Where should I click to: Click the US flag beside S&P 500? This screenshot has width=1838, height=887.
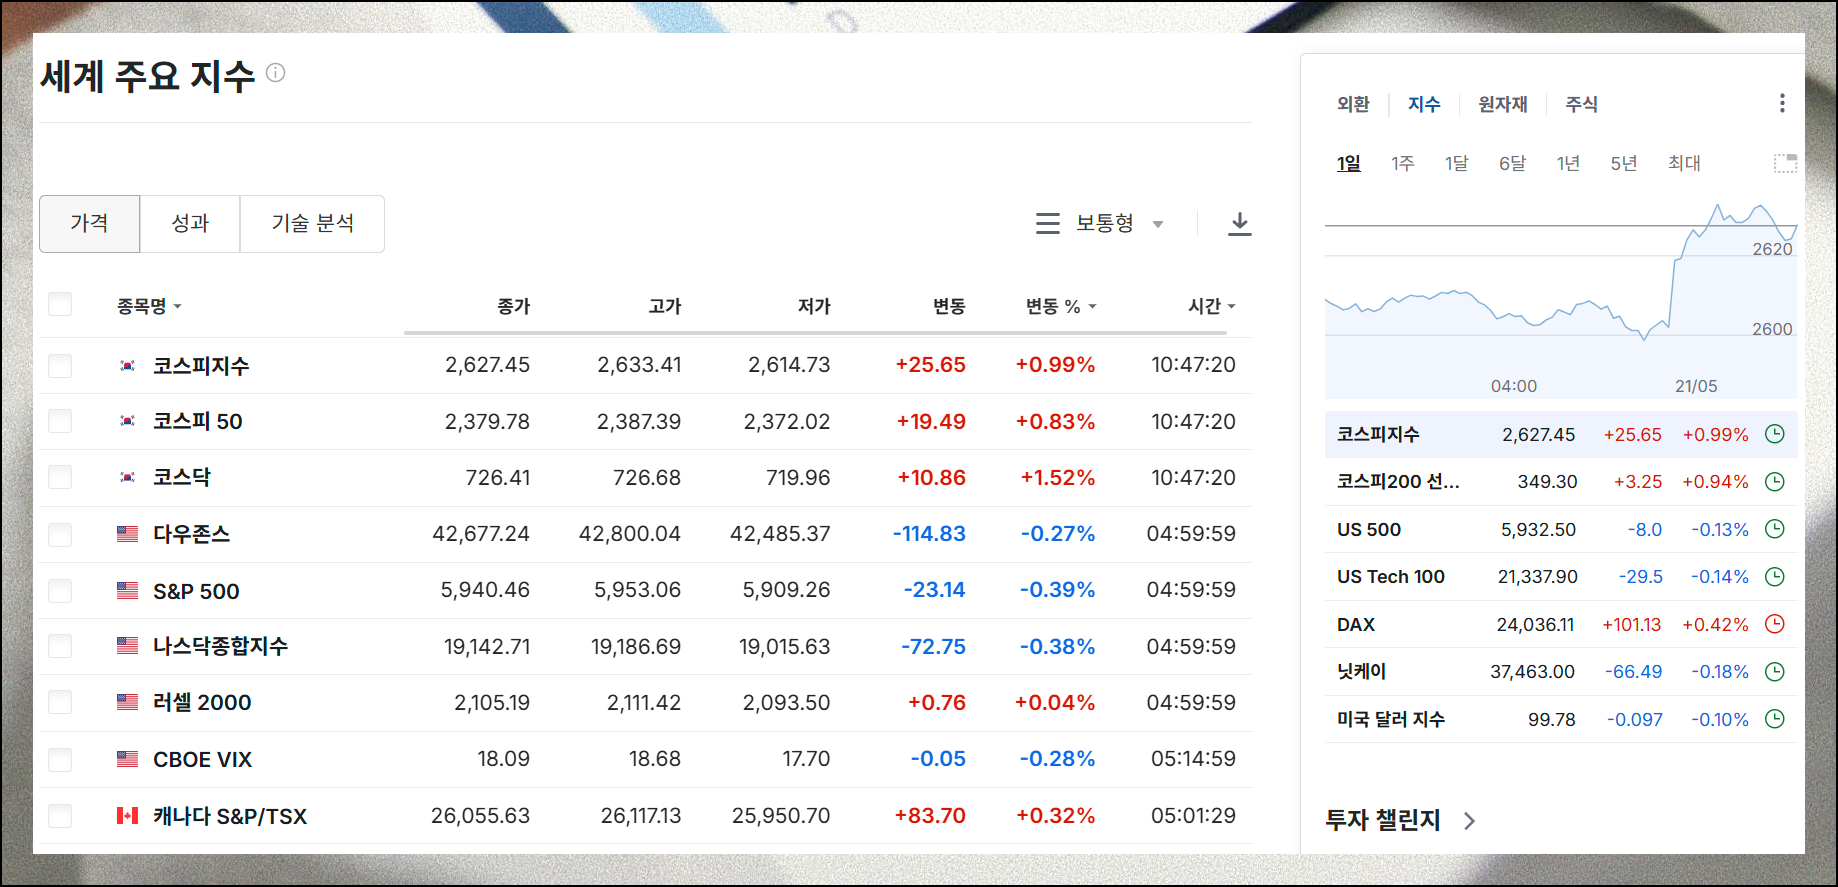[127, 590]
